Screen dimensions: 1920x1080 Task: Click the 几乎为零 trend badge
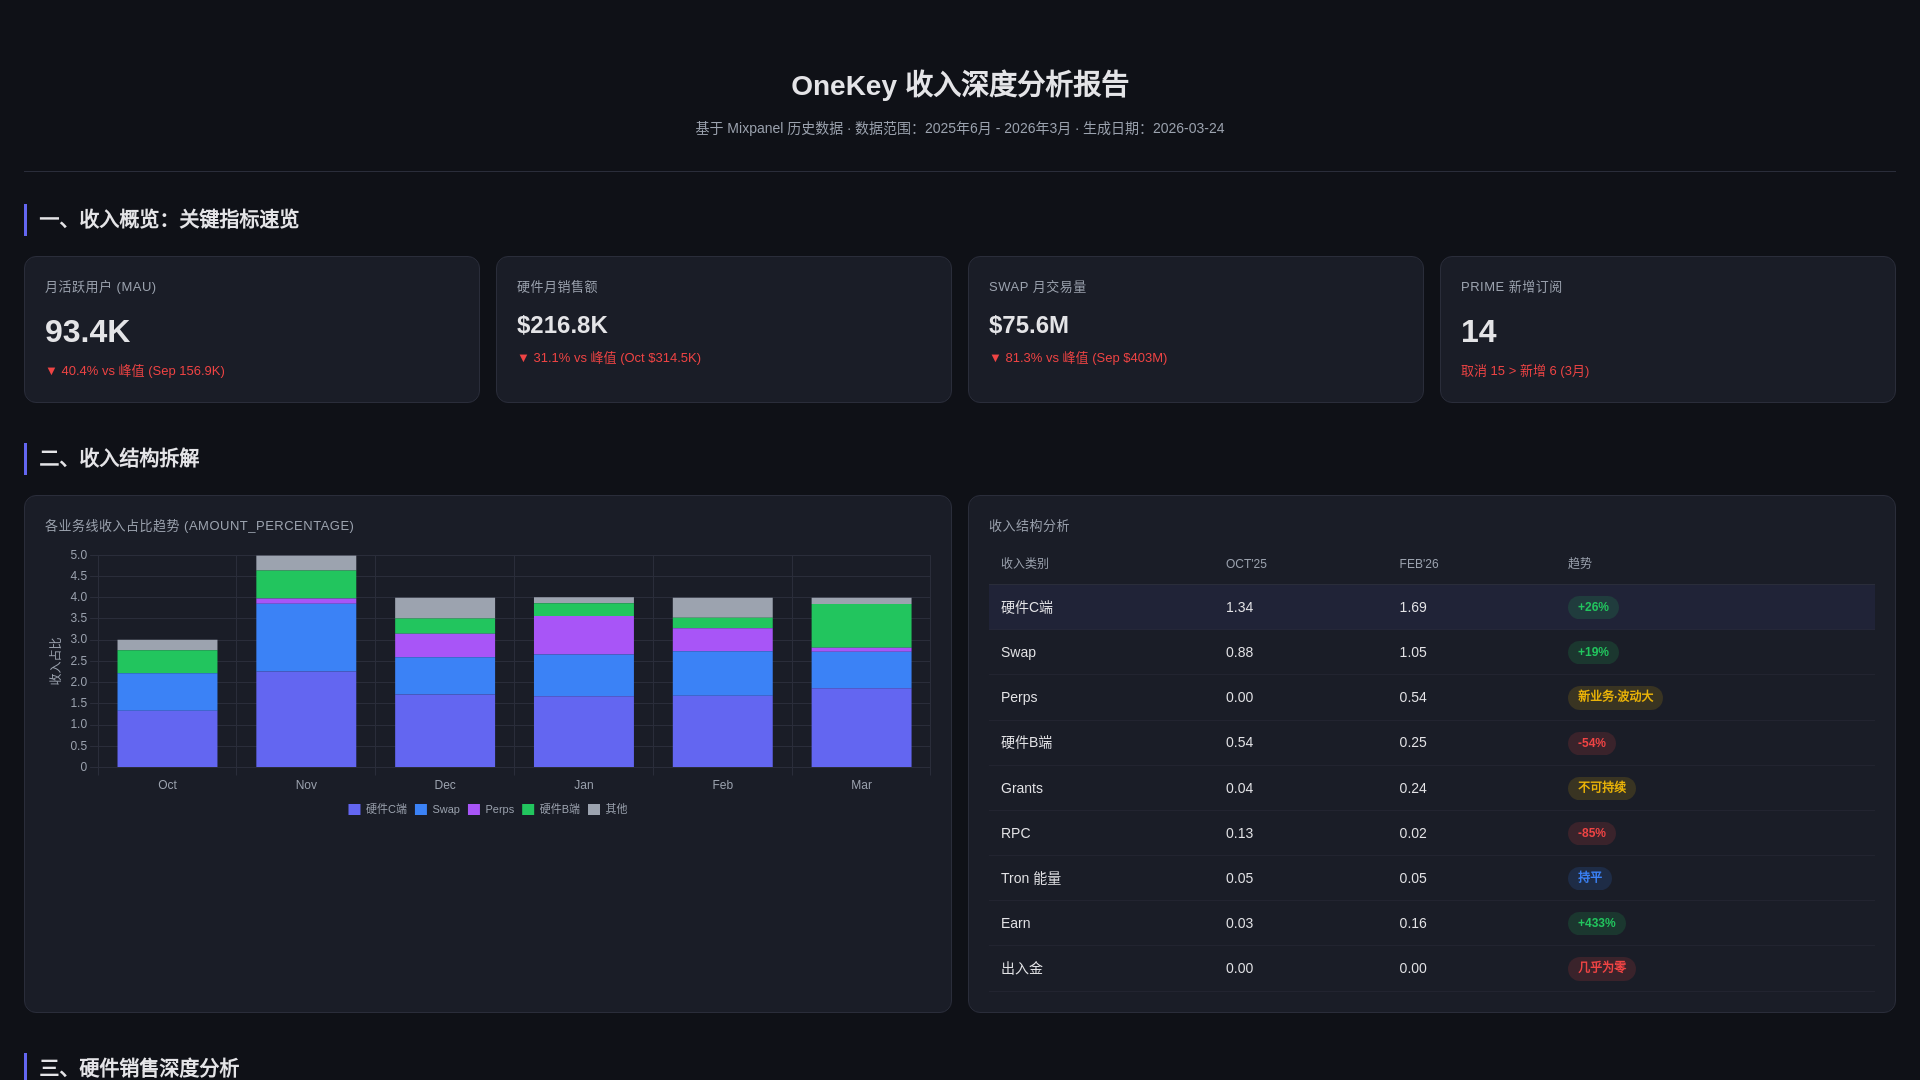pos(1602,968)
